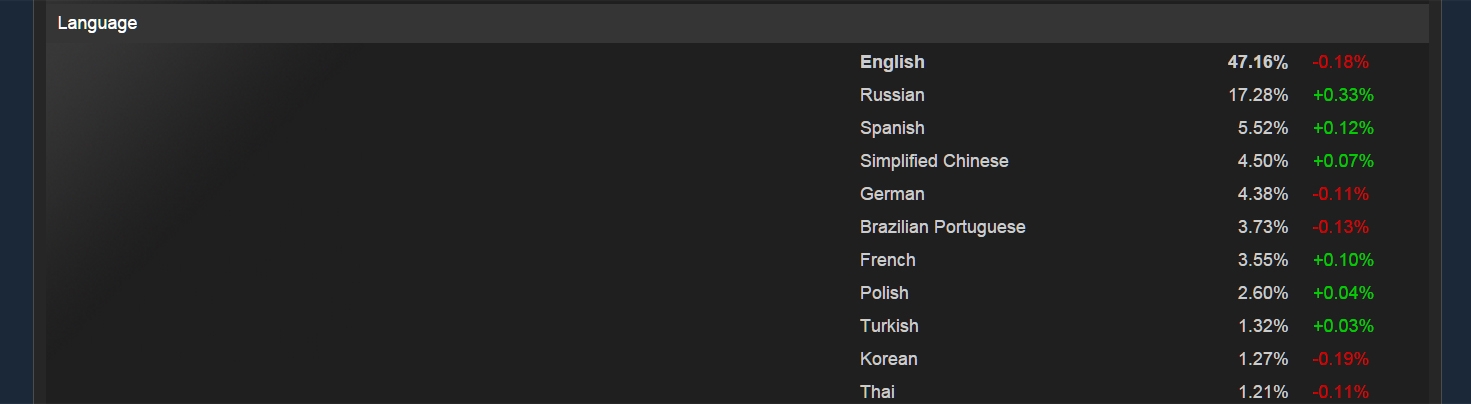This screenshot has height=404, width=1471.
Task: Click Russian's 17.28% share value
Action: (x=1258, y=95)
